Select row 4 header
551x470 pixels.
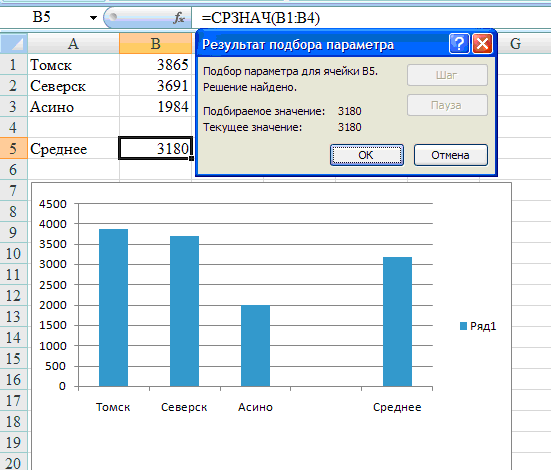[x=13, y=128]
